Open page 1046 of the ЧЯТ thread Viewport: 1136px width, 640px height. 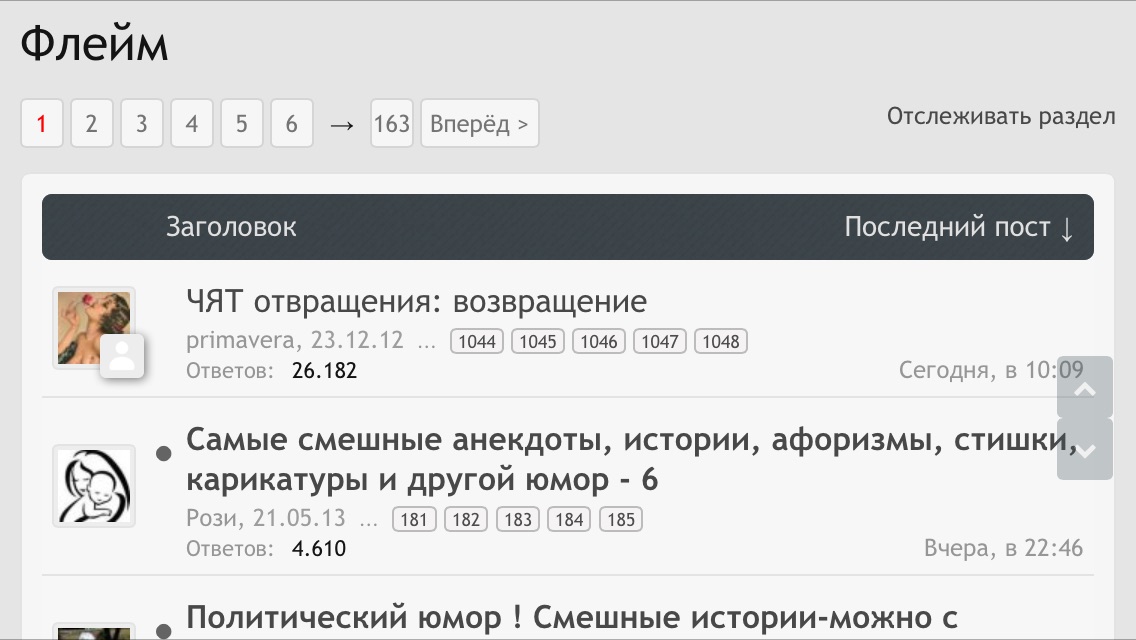[598, 341]
